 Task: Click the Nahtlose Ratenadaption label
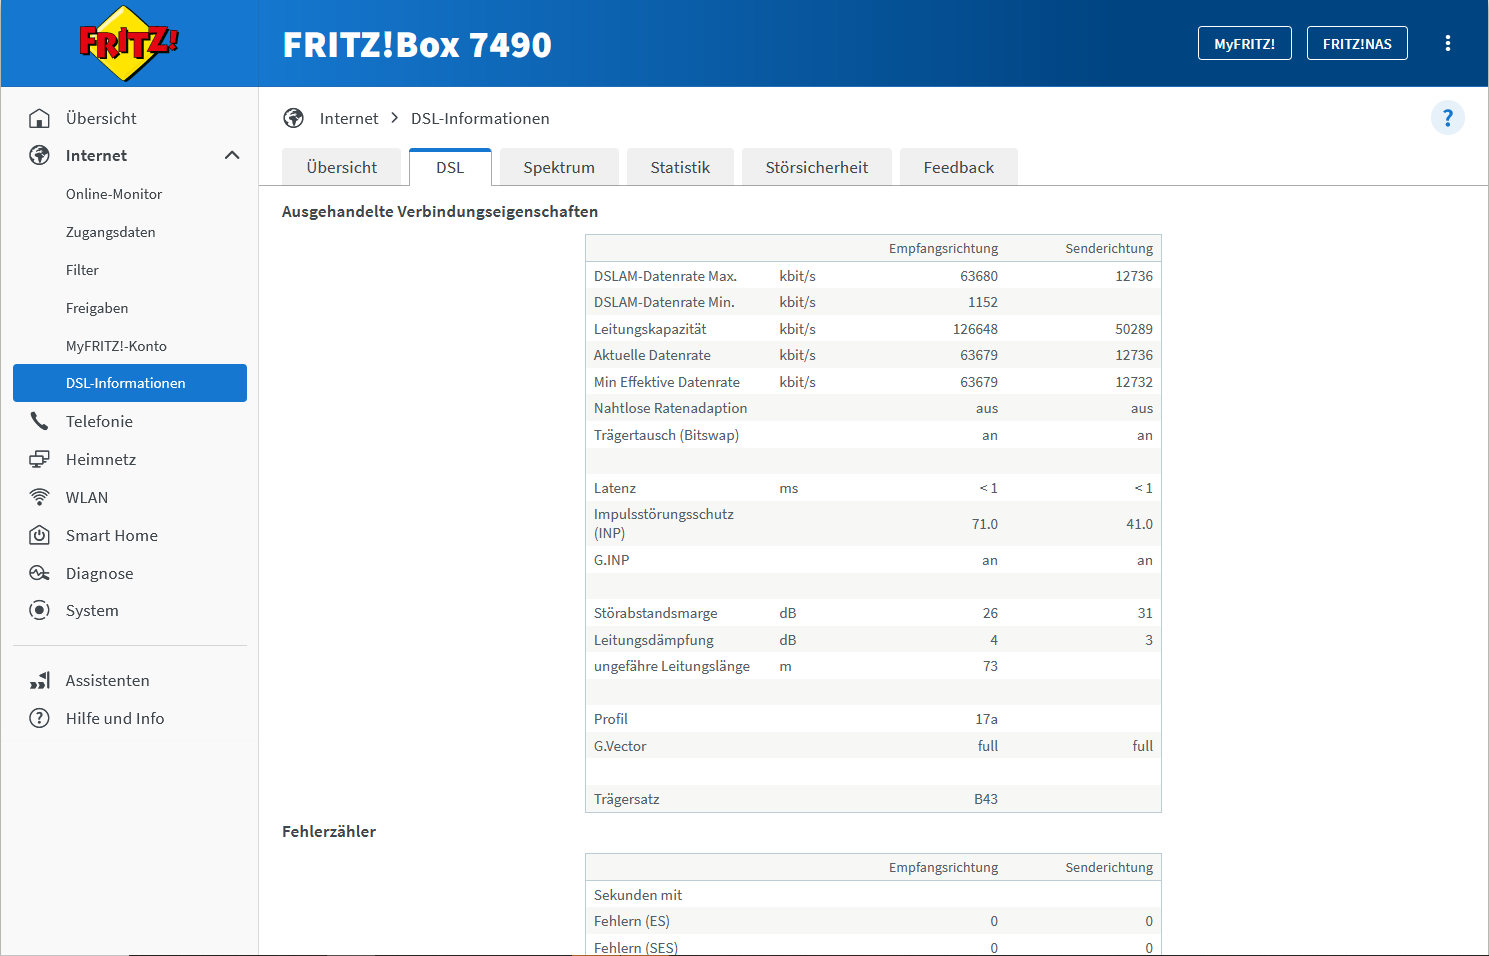coord(671,408)
